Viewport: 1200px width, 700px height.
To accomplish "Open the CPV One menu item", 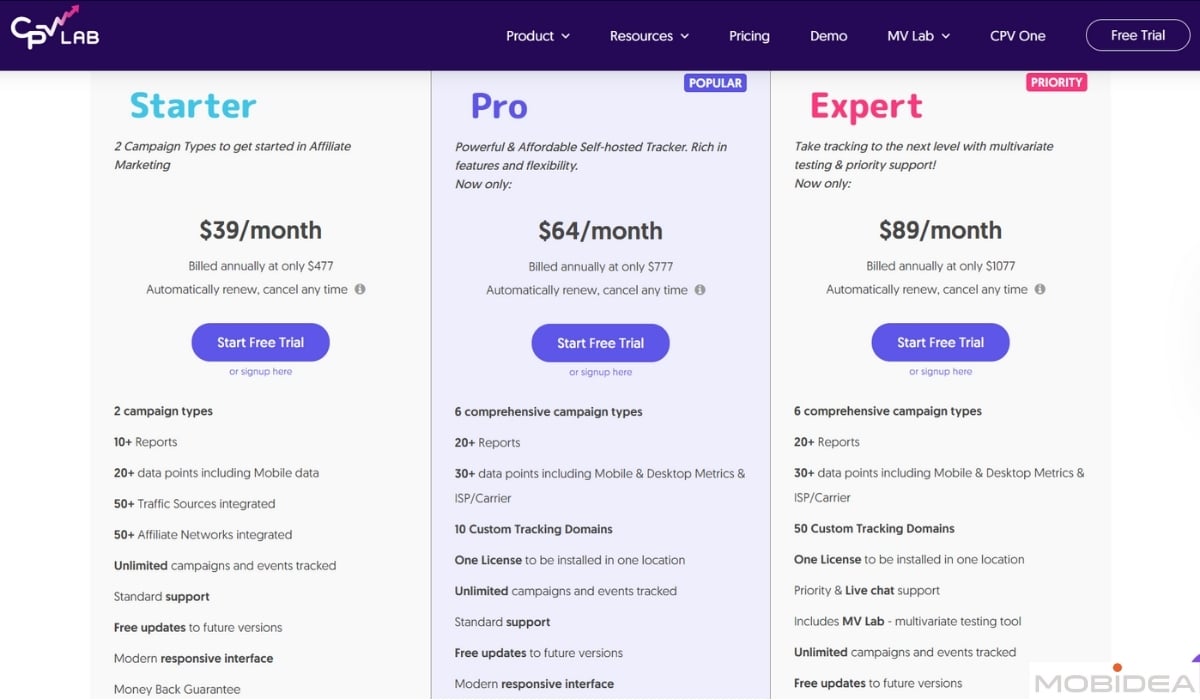I will pos(1018,35).
